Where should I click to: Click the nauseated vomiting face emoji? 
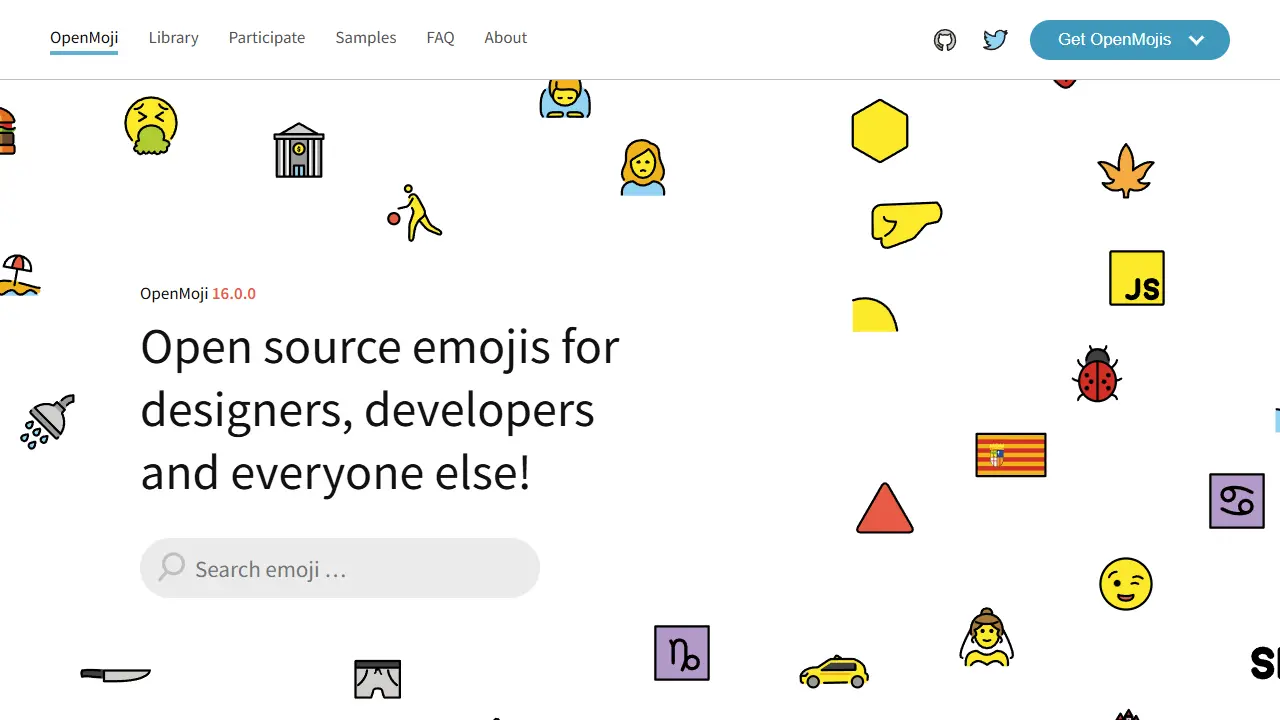tap(151, 126)
